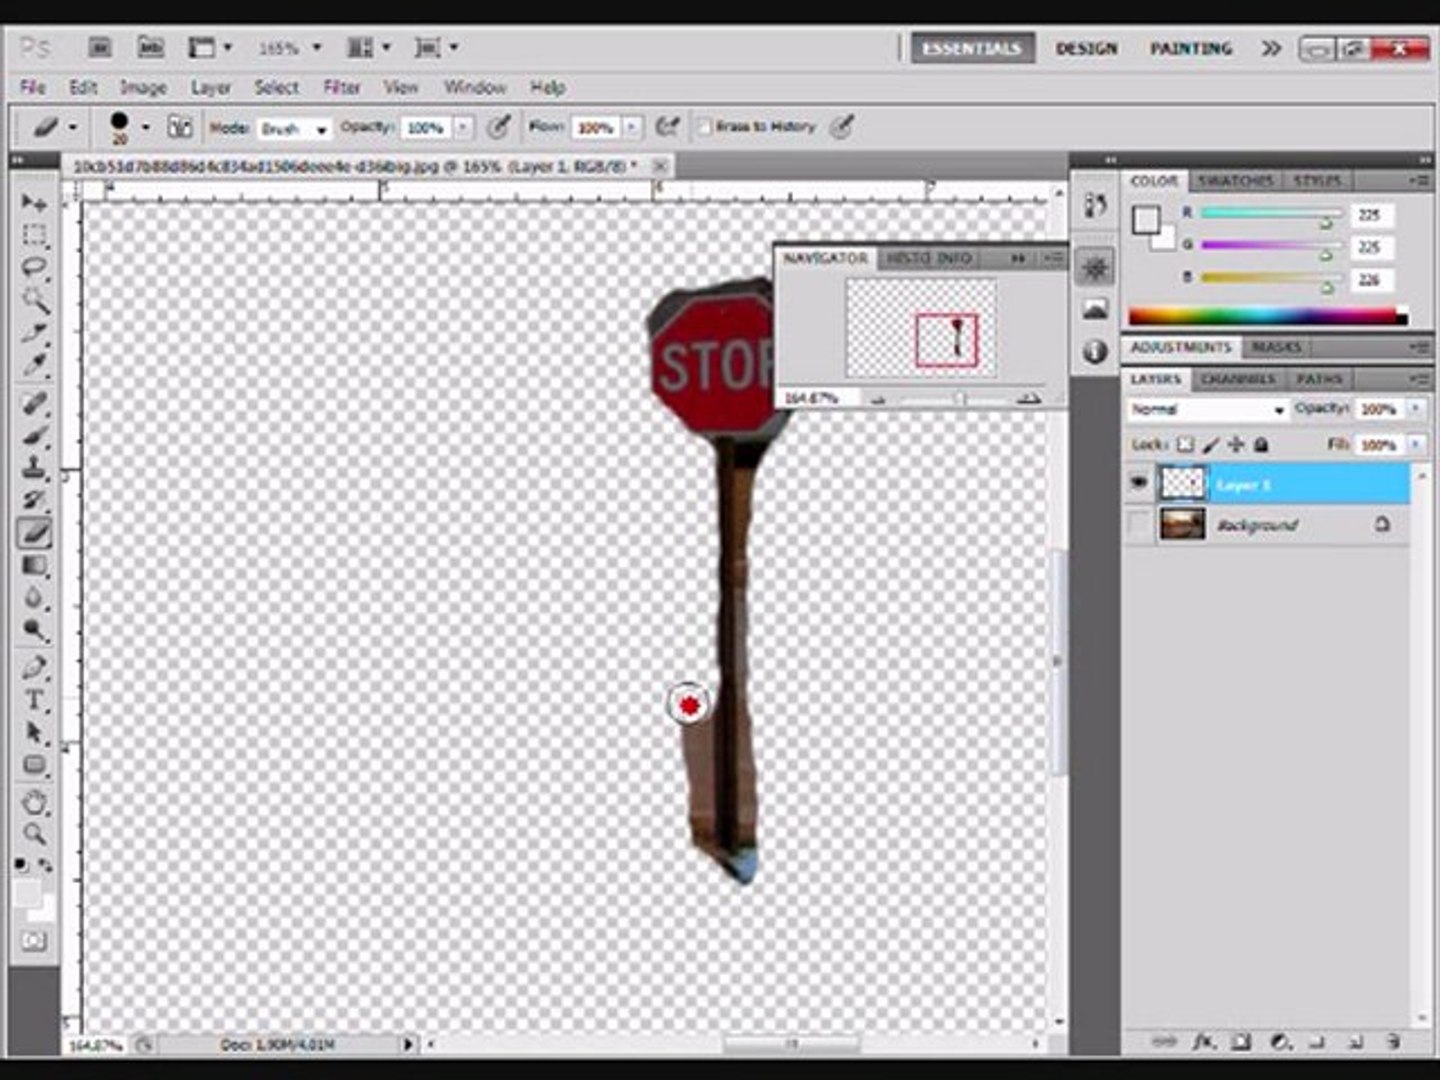Select the Crop tool
Screen dimensions: 1440x1080
tap(34, 332)
